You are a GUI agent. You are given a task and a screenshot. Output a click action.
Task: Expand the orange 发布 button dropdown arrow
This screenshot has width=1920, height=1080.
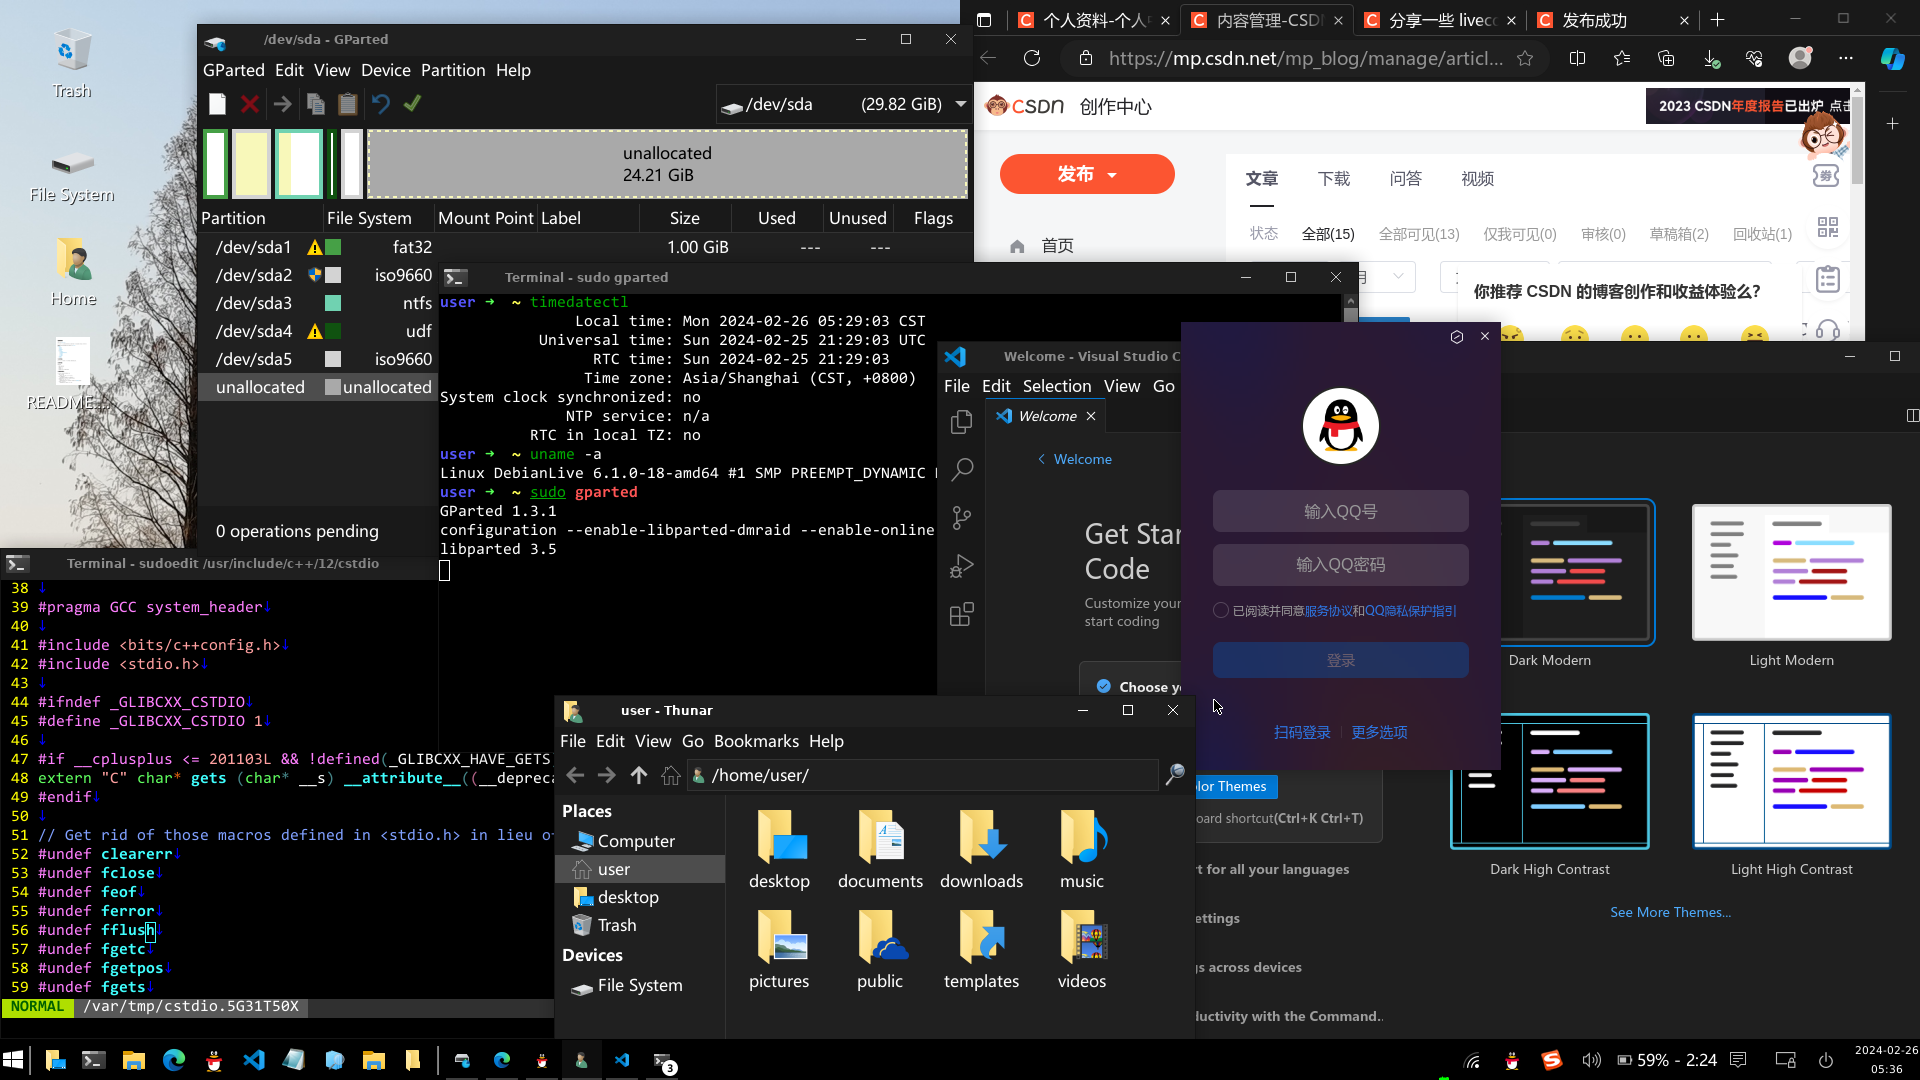[x=1112, y=175]
